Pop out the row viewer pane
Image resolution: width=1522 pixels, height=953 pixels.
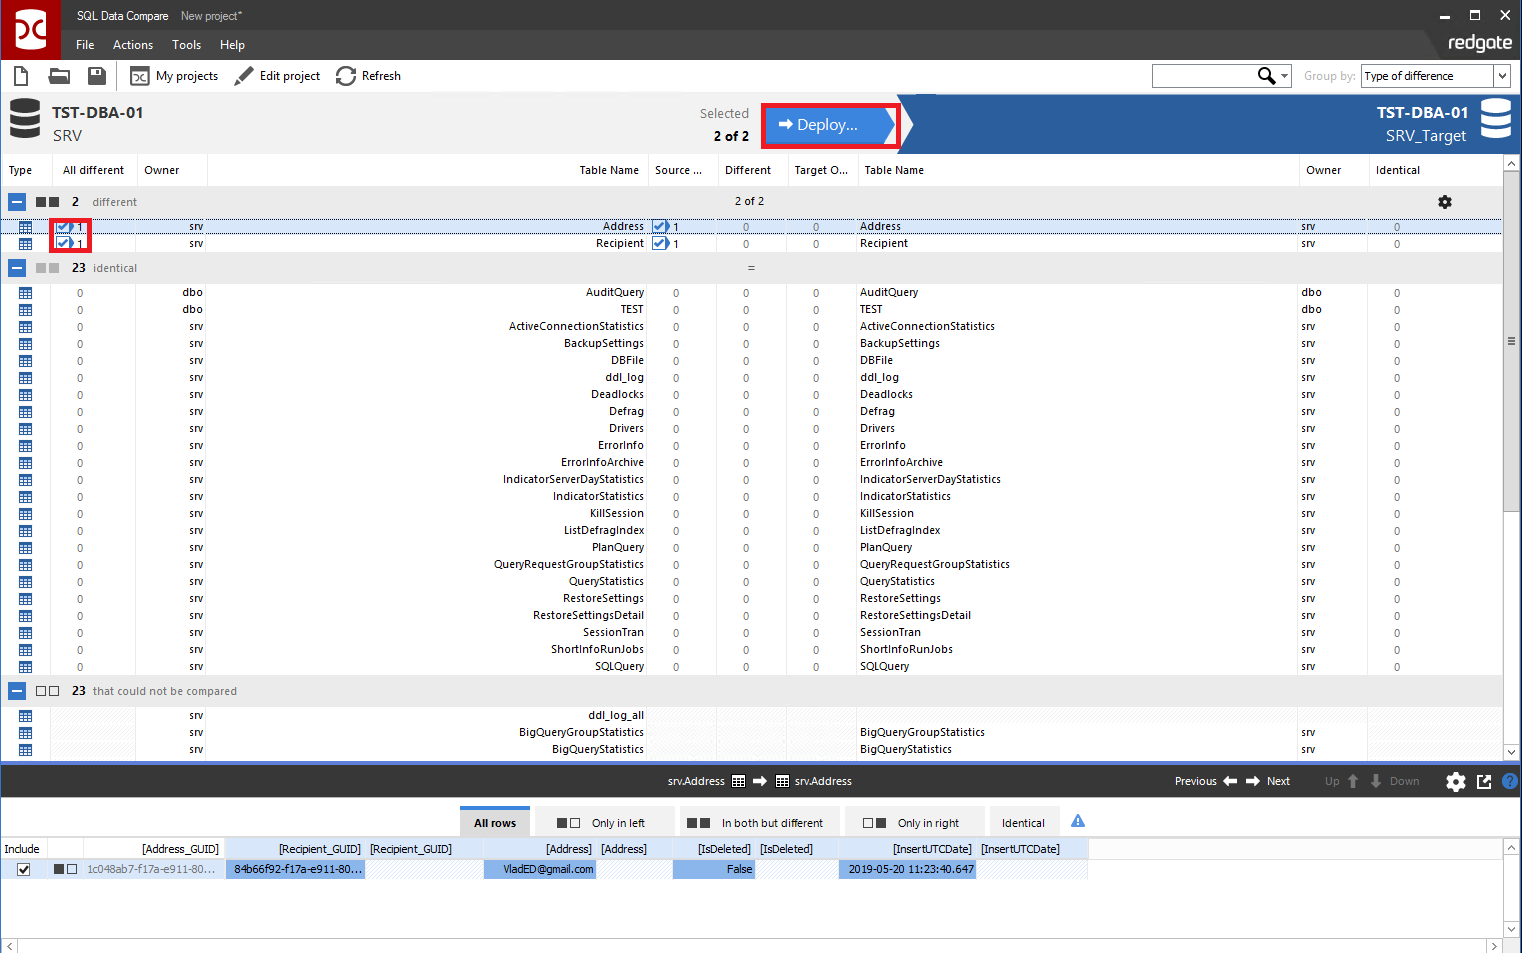(x=1484, y=782)
